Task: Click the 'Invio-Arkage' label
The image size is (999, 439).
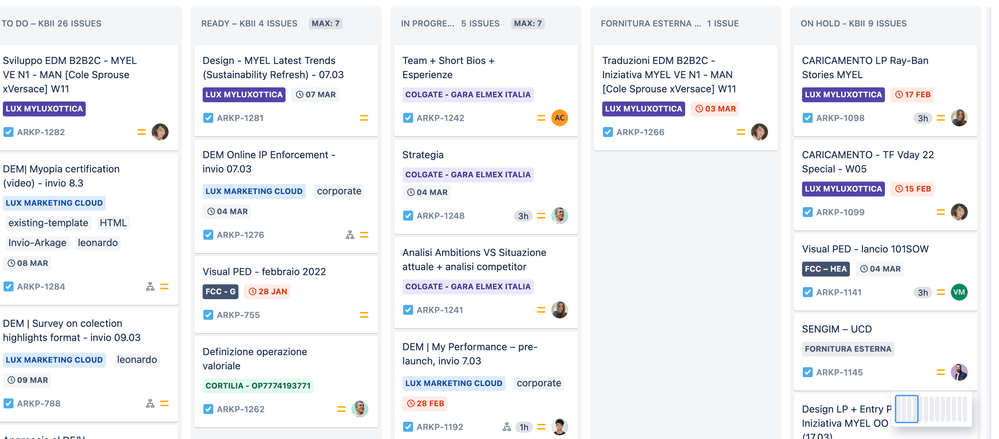Action: 37,243
